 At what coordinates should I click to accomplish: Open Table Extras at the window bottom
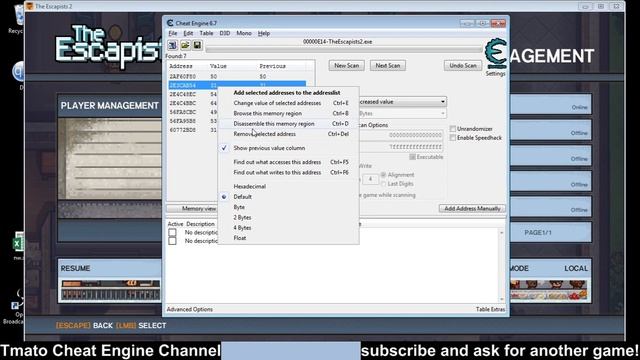click(x=490, y=309)
